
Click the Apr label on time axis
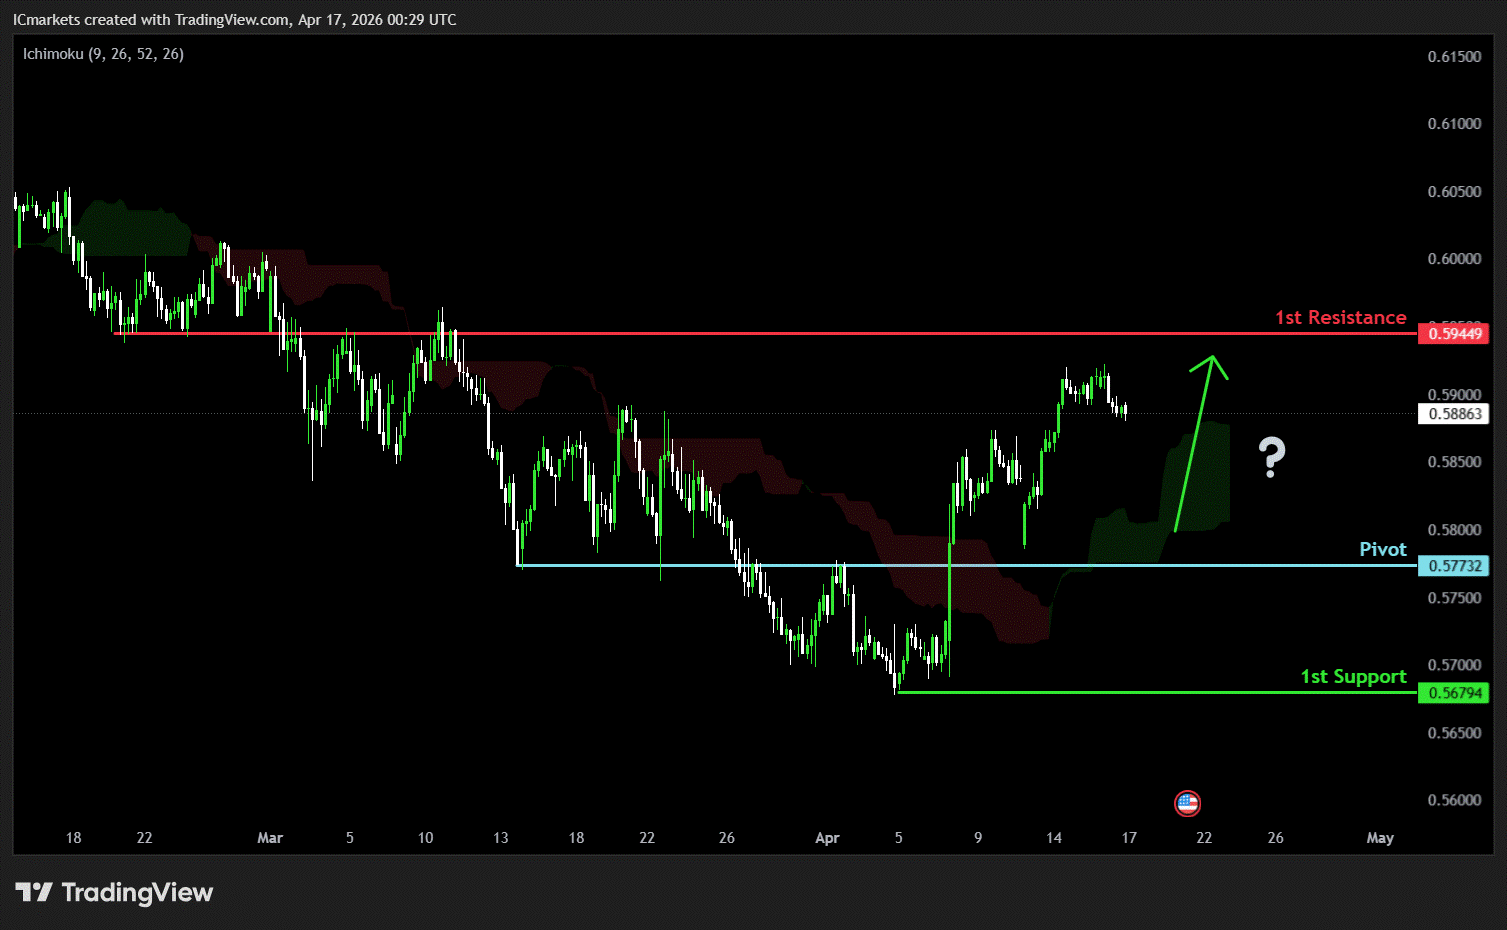[827, 838]
